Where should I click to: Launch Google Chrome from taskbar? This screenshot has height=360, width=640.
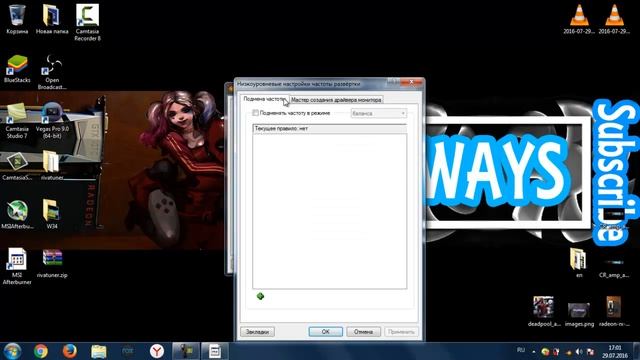(x=41, y=351)
